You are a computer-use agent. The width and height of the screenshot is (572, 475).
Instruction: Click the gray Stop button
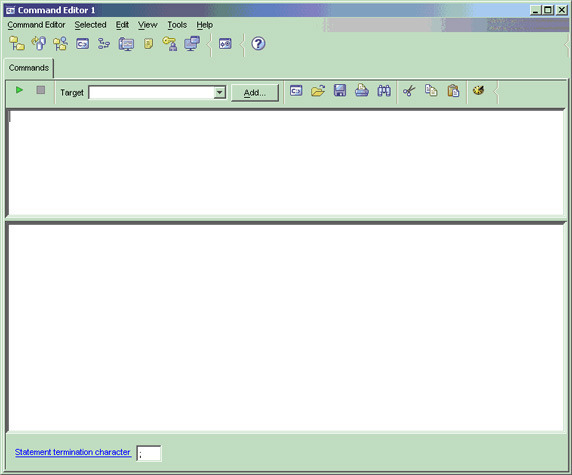(x=41, y=90)
